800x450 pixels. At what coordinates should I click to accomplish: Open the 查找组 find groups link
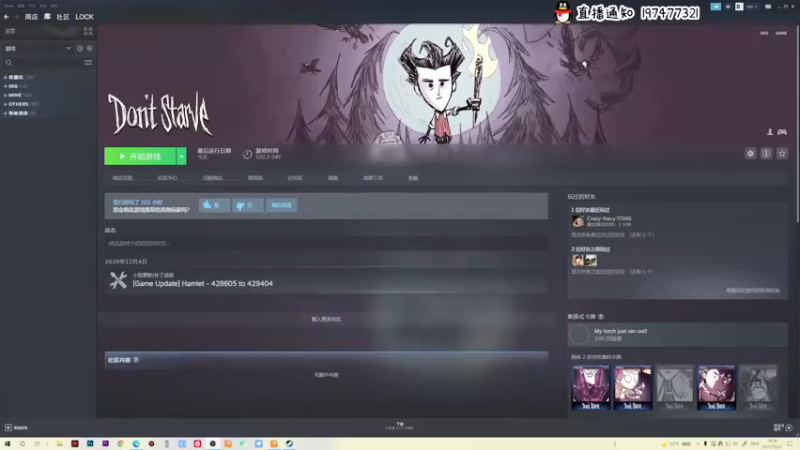point(255,178)
